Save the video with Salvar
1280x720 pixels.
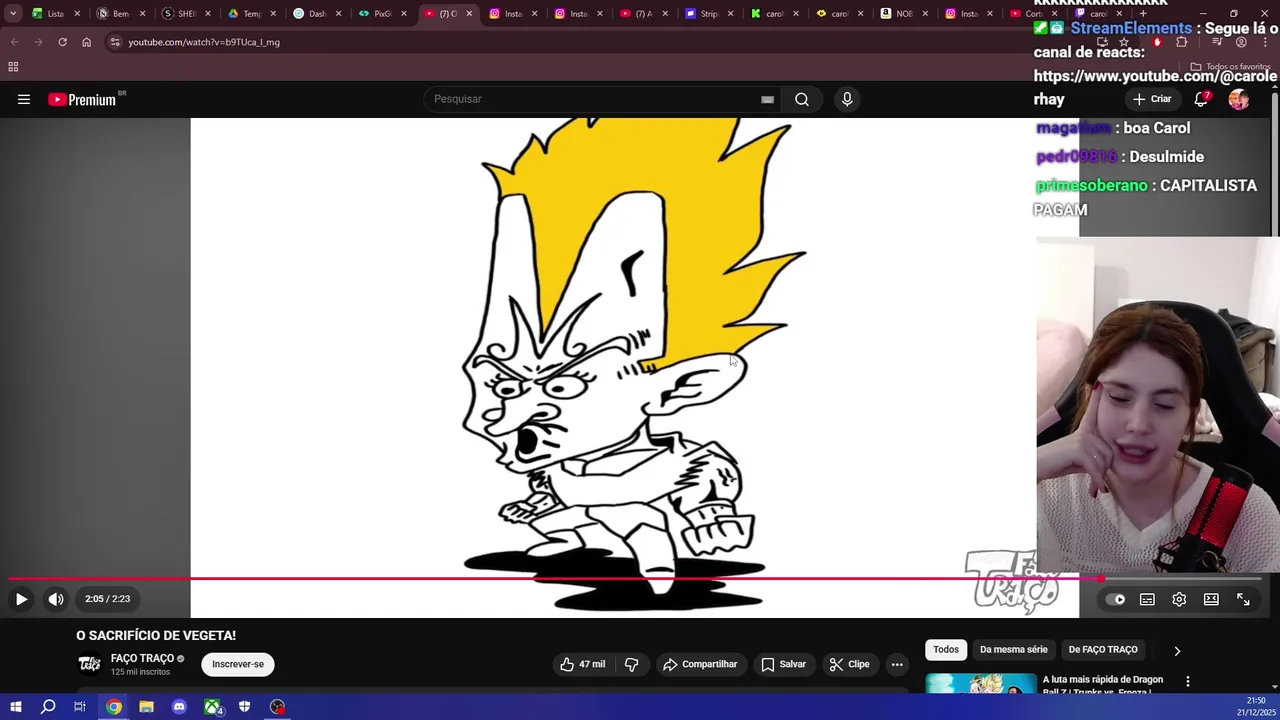pyautogui.click(x=783, y=664)
